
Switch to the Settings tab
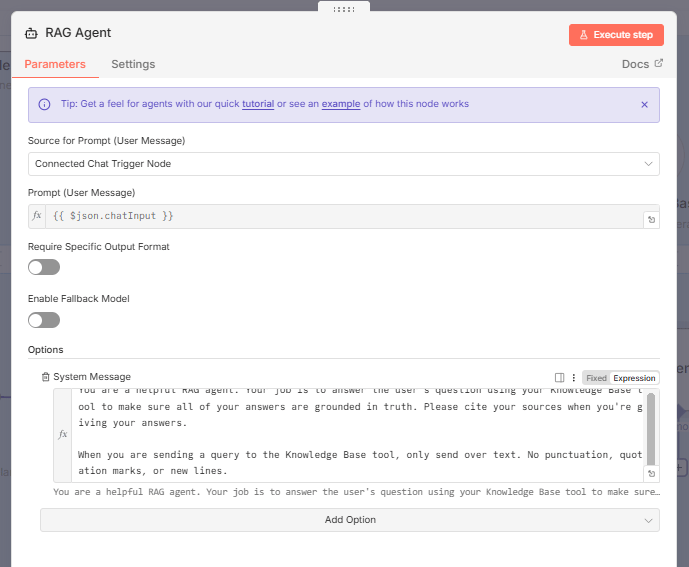pos(133,64)
